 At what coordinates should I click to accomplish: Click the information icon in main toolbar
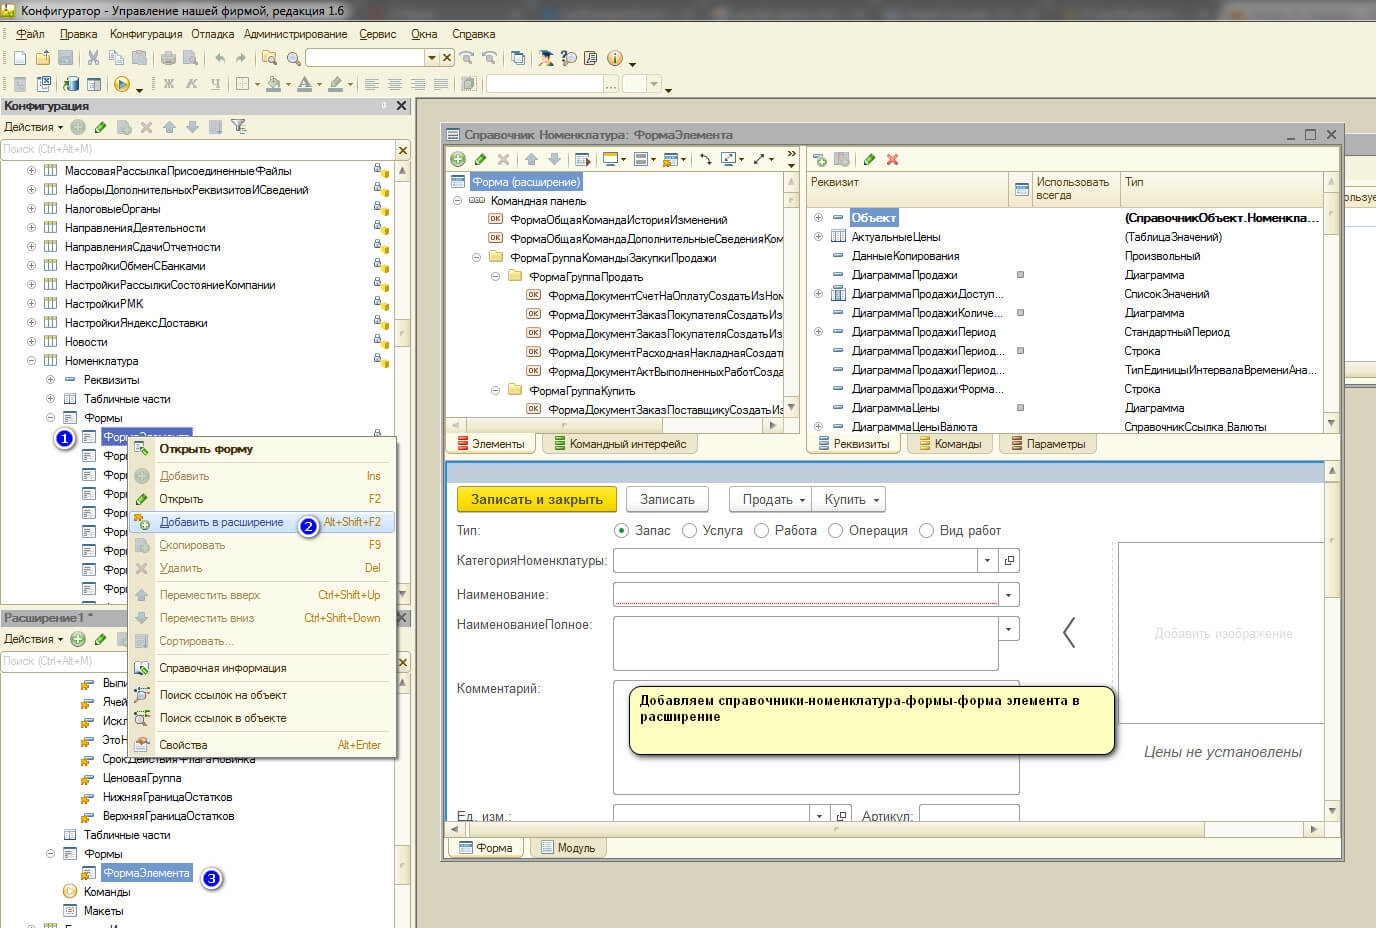[x=615, y=58]
